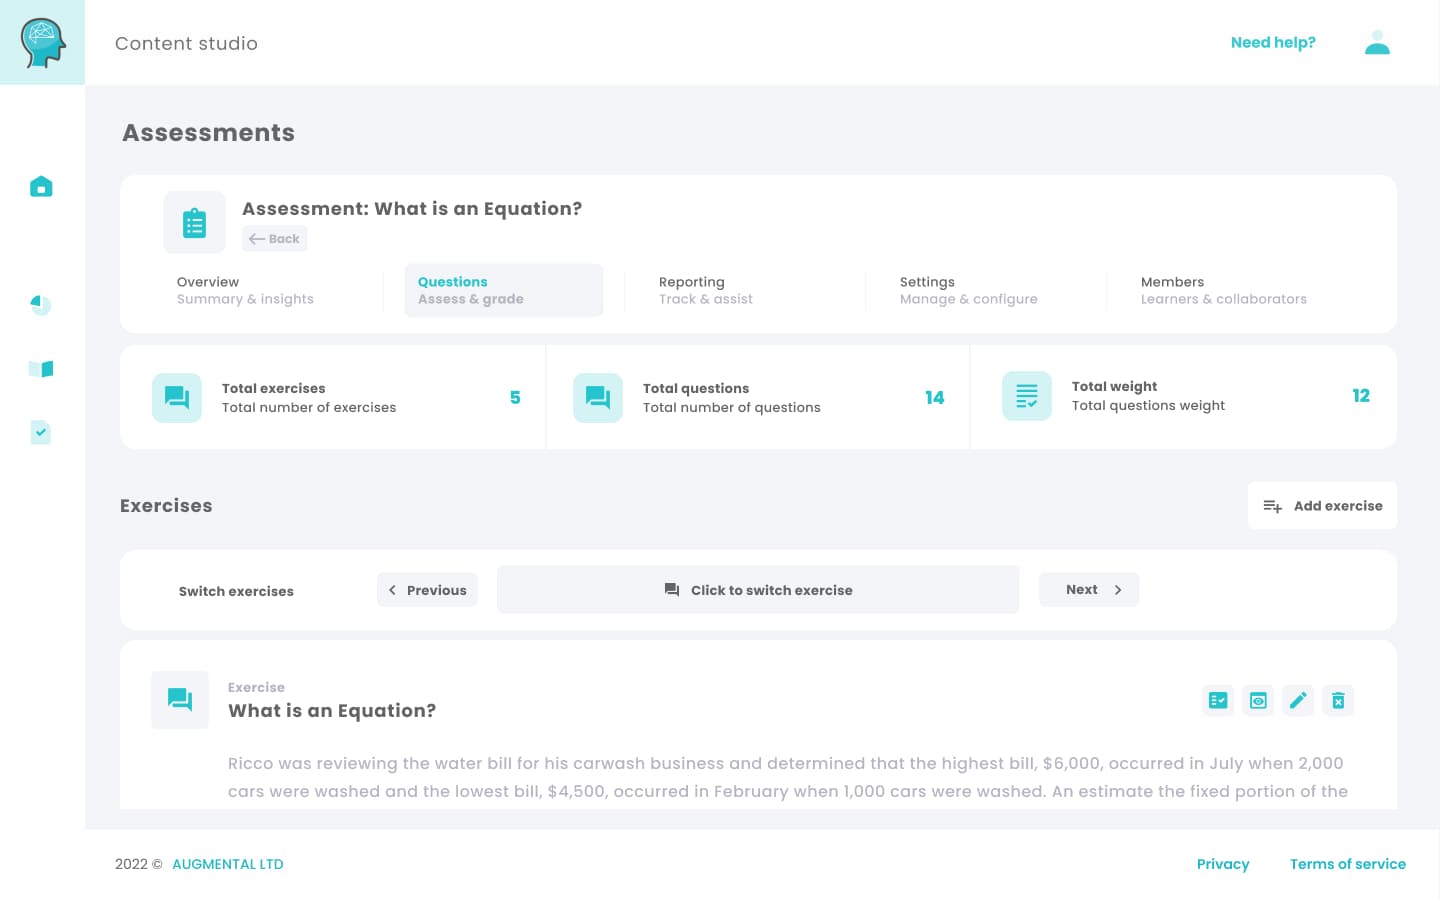The height and width of the screenshot is (900, 1440).
Task: Go back using the Previous chevron
Action: click(x=392, y=589)
